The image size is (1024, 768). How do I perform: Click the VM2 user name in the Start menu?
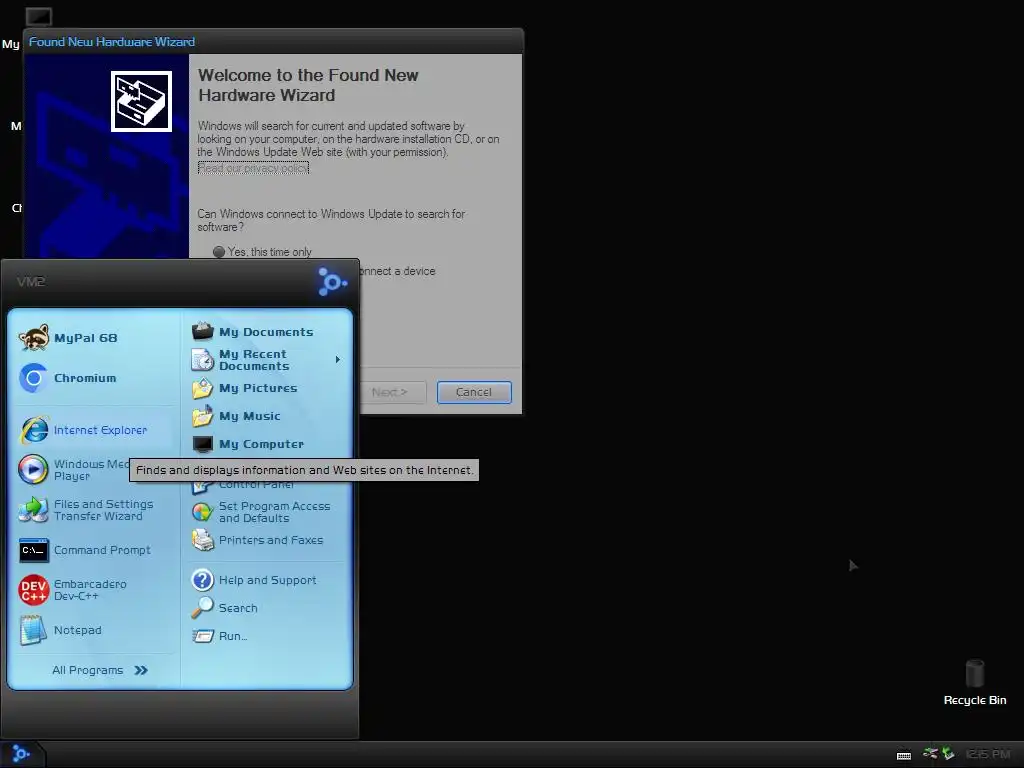31,281
